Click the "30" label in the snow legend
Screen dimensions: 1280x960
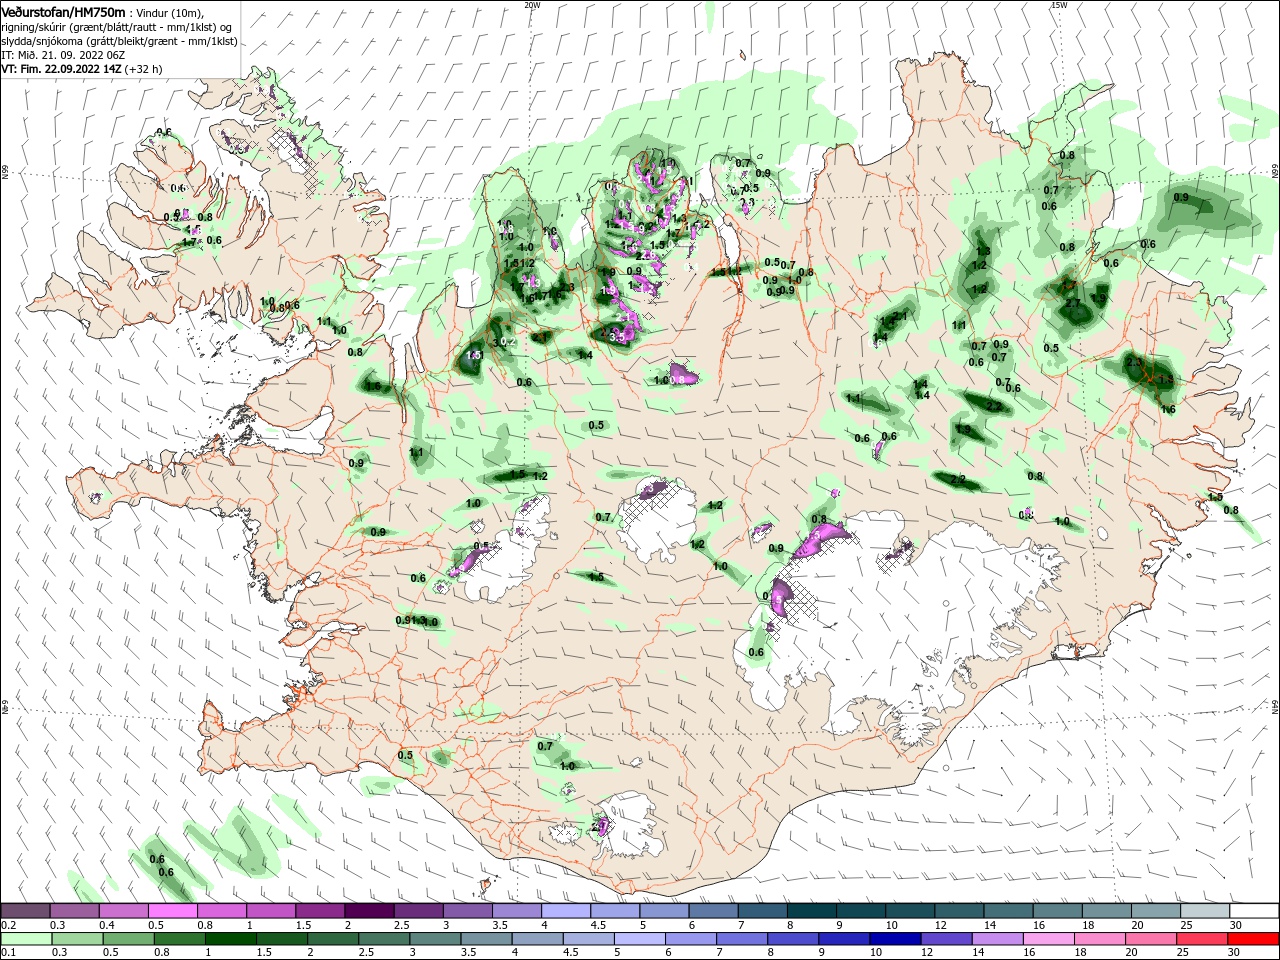(1236, 925)
